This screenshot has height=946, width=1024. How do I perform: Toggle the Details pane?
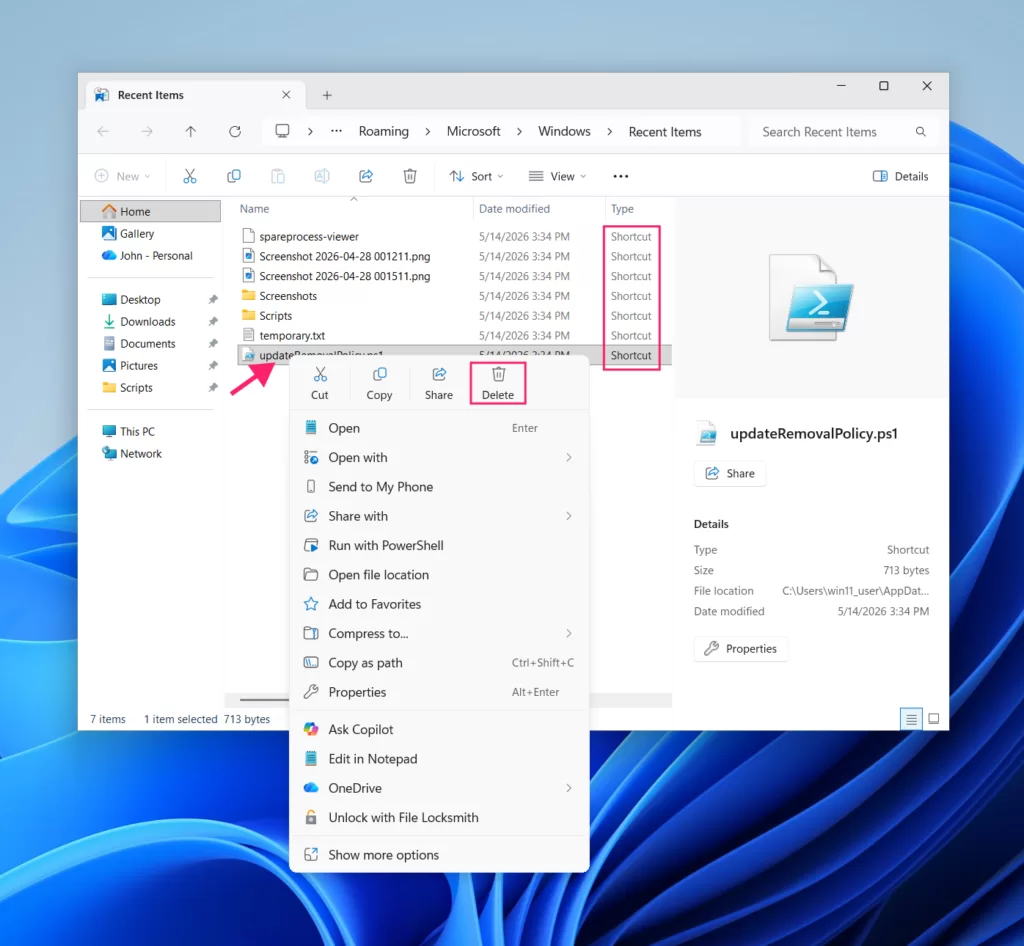pos(901,176)
